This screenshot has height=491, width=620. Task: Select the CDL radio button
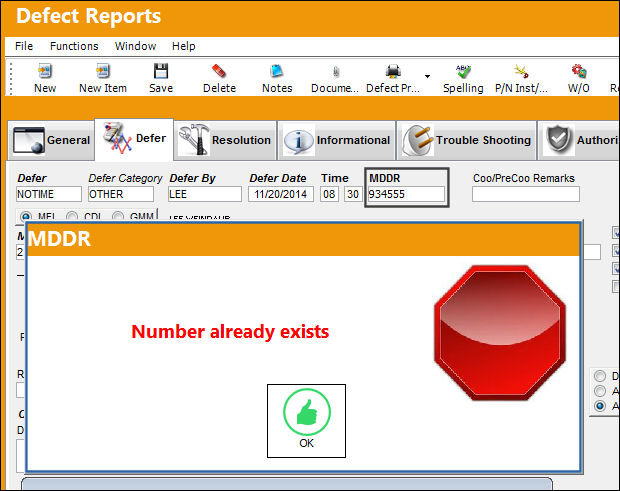pyautogui.click(x=72, y=217)
